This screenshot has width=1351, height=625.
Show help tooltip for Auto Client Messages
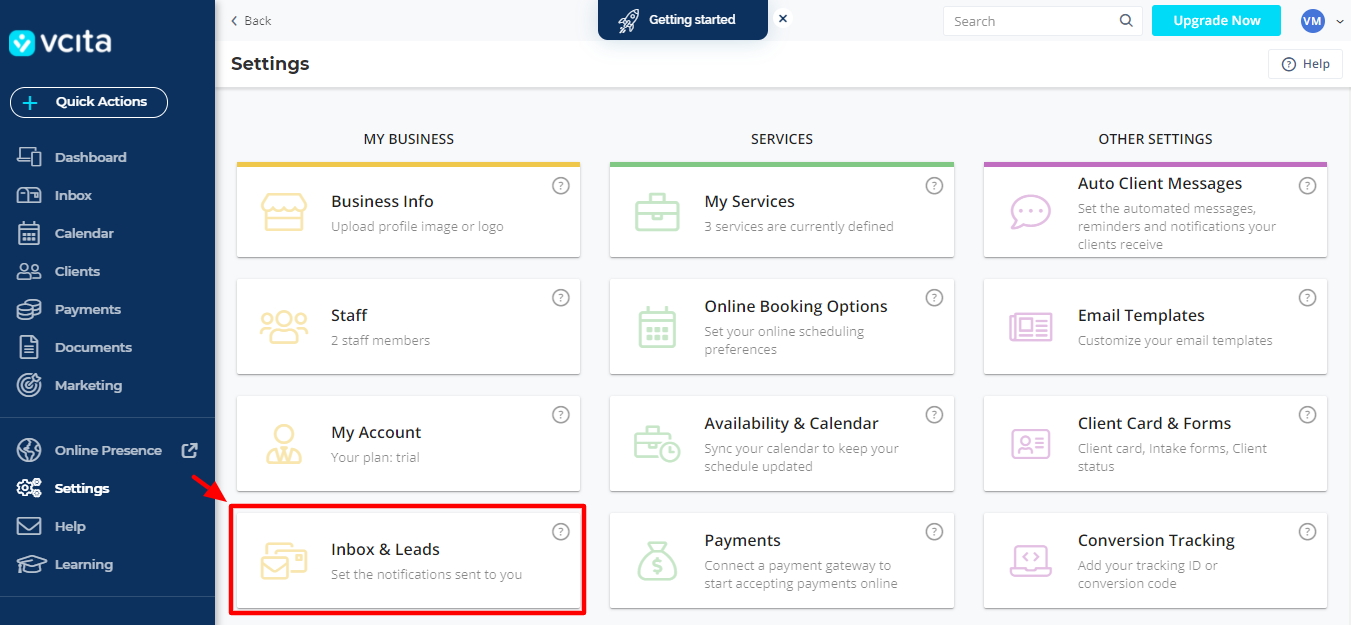(x=1307, y=186)
